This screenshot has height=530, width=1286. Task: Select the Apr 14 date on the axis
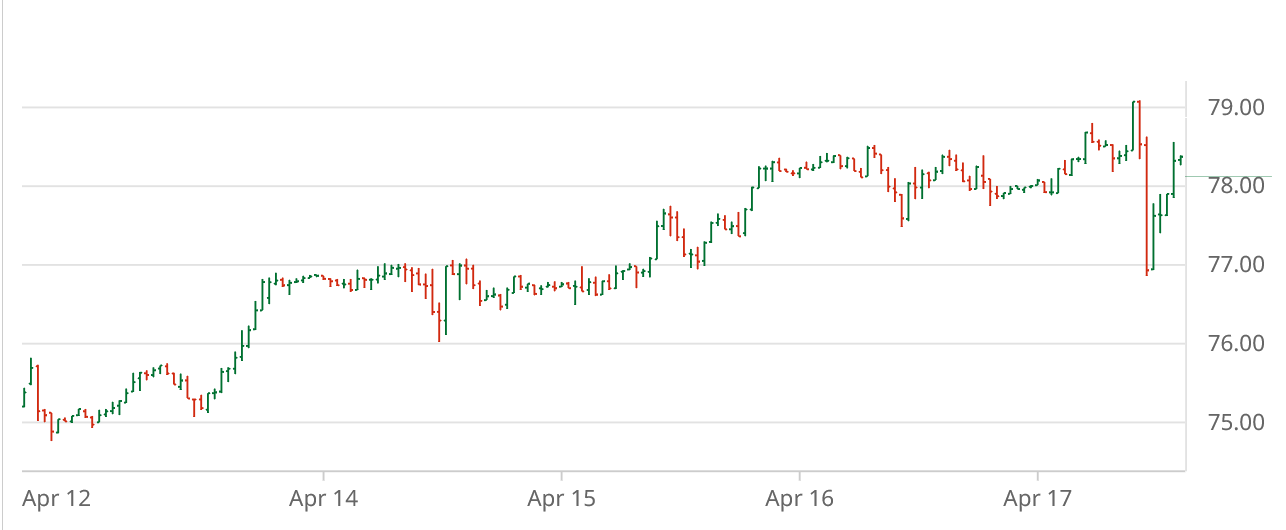(x=323, y=497)
